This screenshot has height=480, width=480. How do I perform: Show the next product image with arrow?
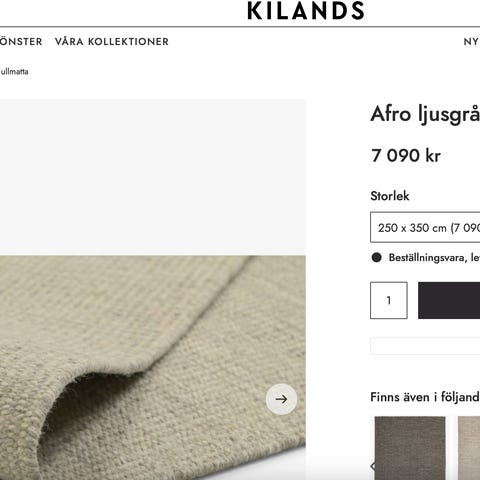point(281,399)
